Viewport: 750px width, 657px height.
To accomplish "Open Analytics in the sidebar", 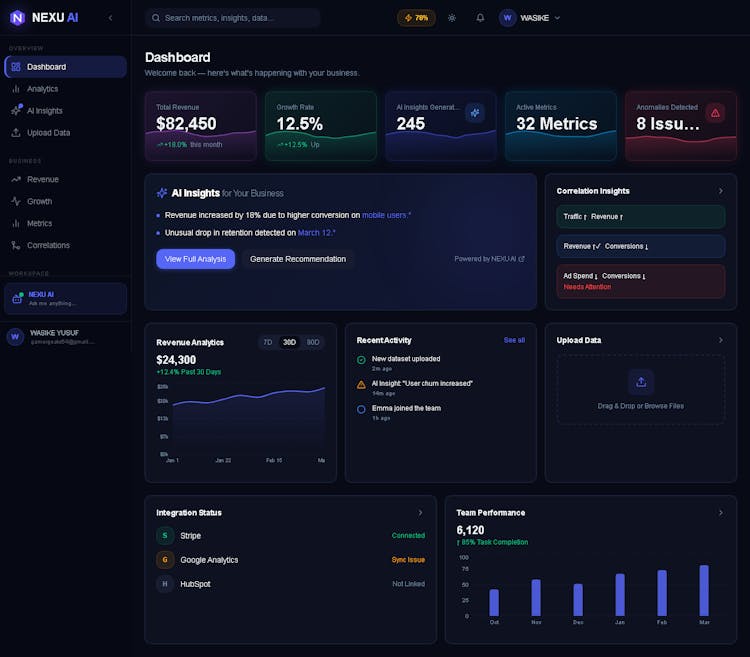I will (x=42, y=89).
